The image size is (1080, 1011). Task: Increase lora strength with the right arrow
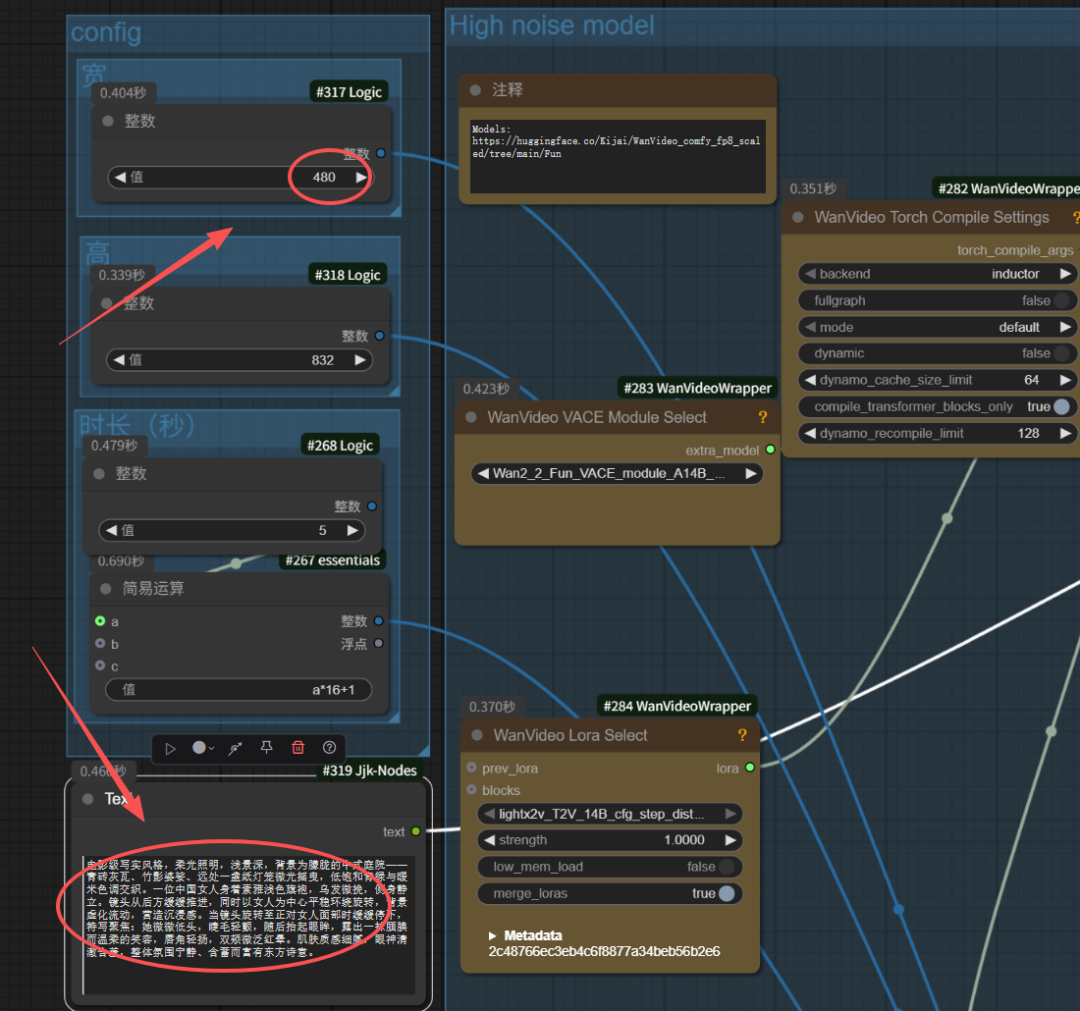(x=730, y=840)
